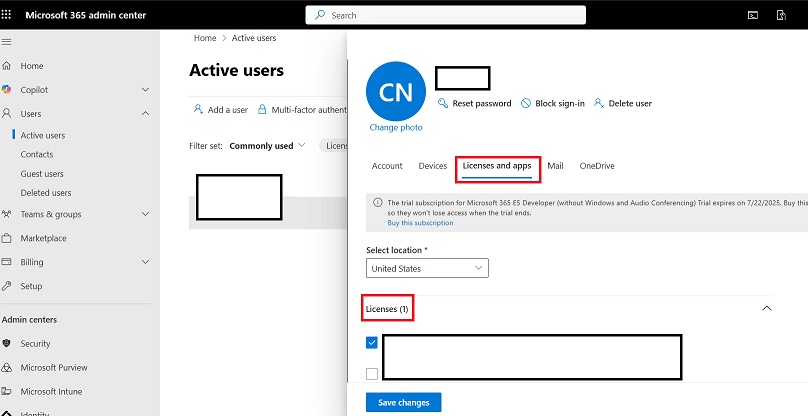Switch to the Mail tab
Screen dimensions: 808x416
[x=556, y=166]
